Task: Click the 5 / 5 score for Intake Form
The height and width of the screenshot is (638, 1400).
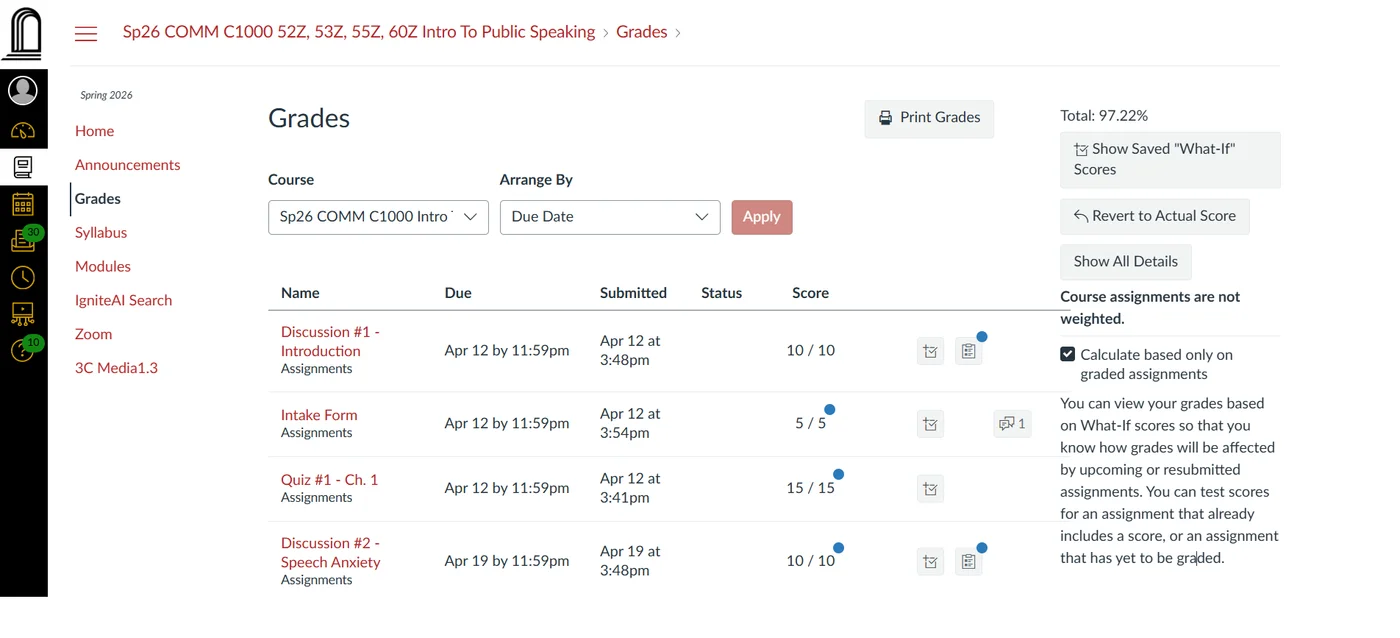Action: click(810, 424)
